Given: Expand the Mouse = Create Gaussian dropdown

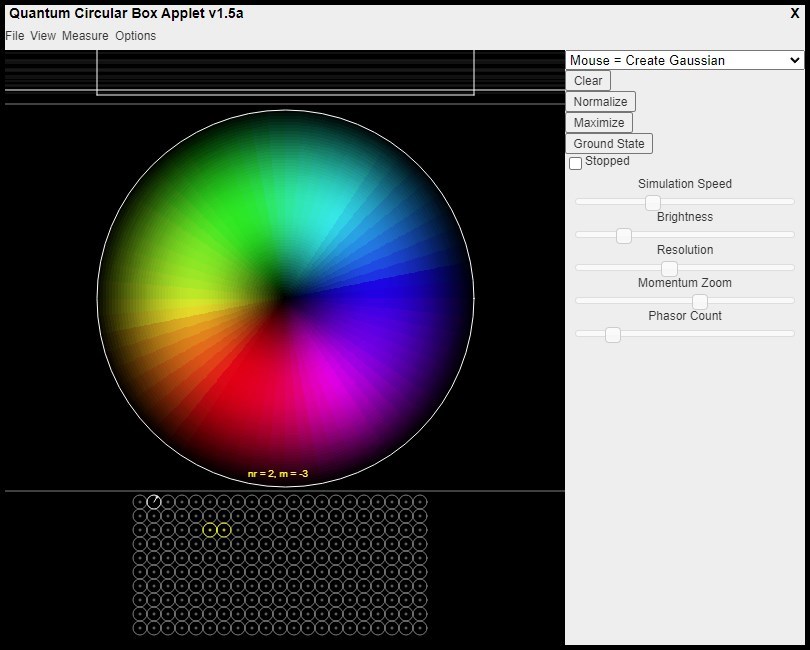Looking at the screenshot, I should [x=684, y=60].
